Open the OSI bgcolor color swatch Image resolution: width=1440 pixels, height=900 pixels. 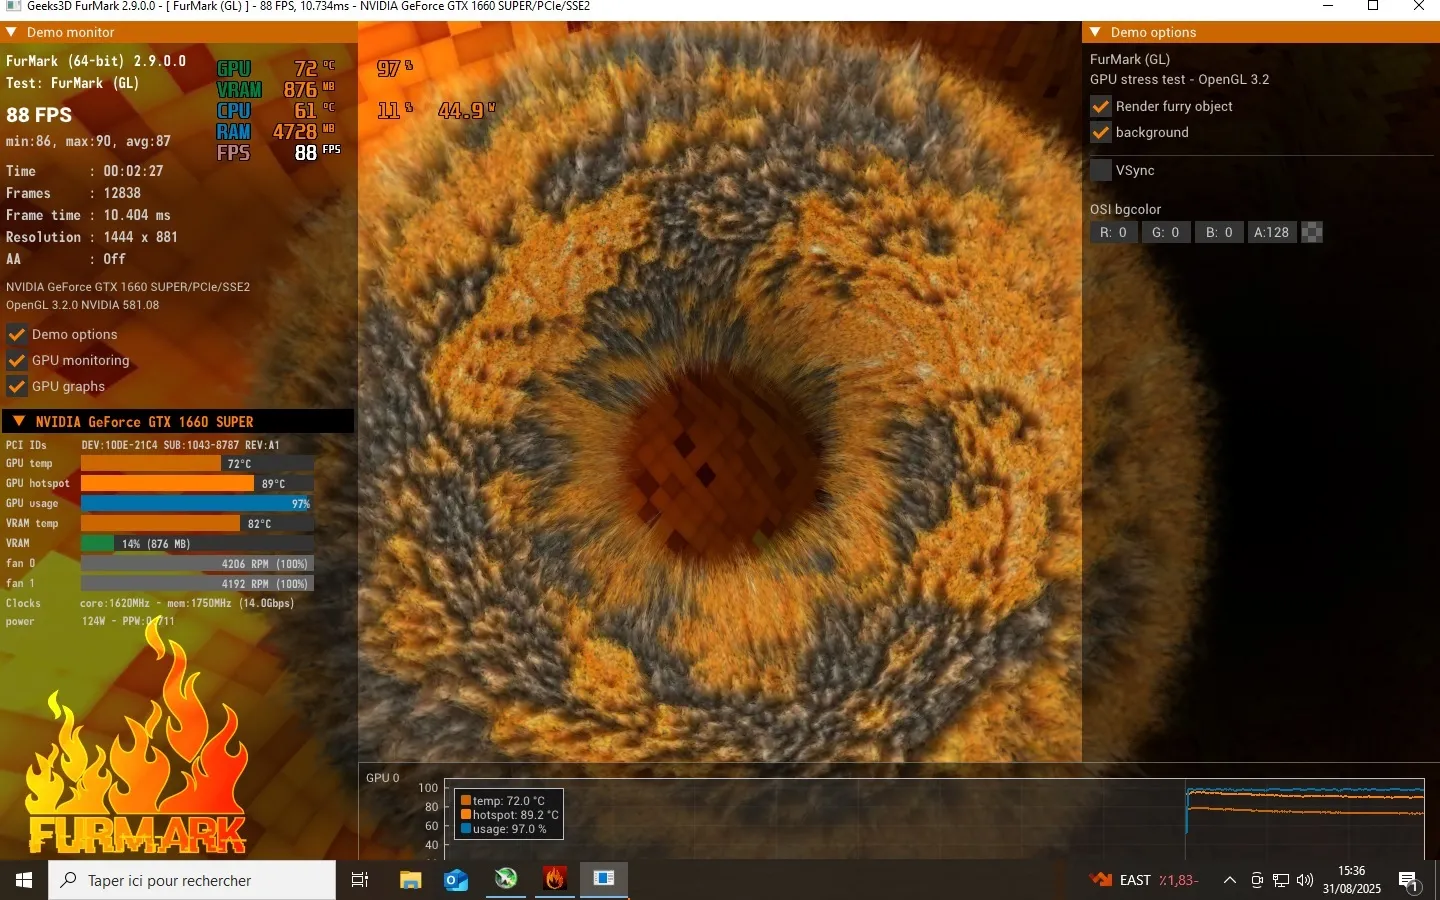(1312, 232)
